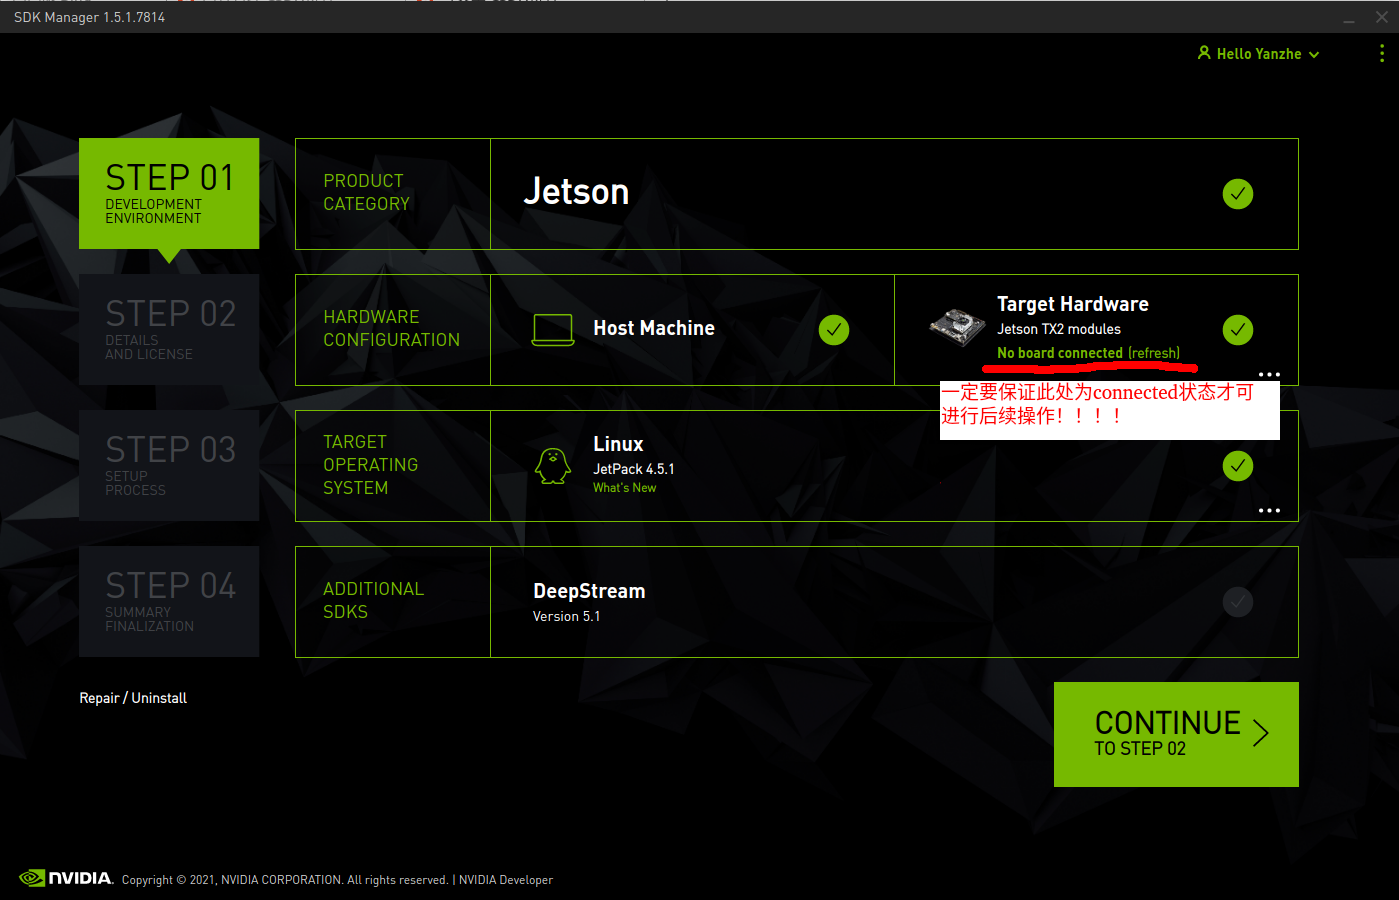
Task: Click the No board connected status
Action: [1060, 353]
